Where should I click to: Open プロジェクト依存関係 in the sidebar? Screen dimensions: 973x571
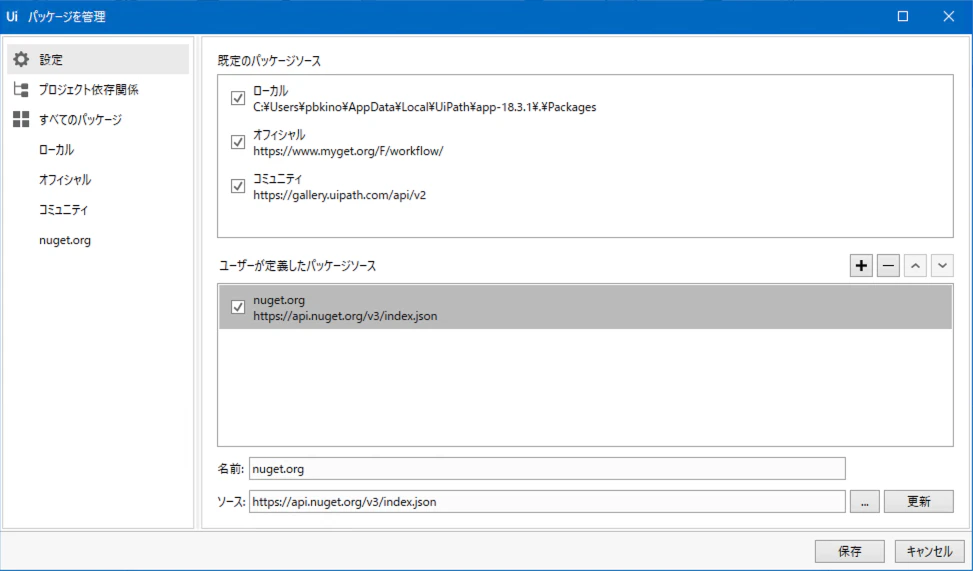coord(88,90)
